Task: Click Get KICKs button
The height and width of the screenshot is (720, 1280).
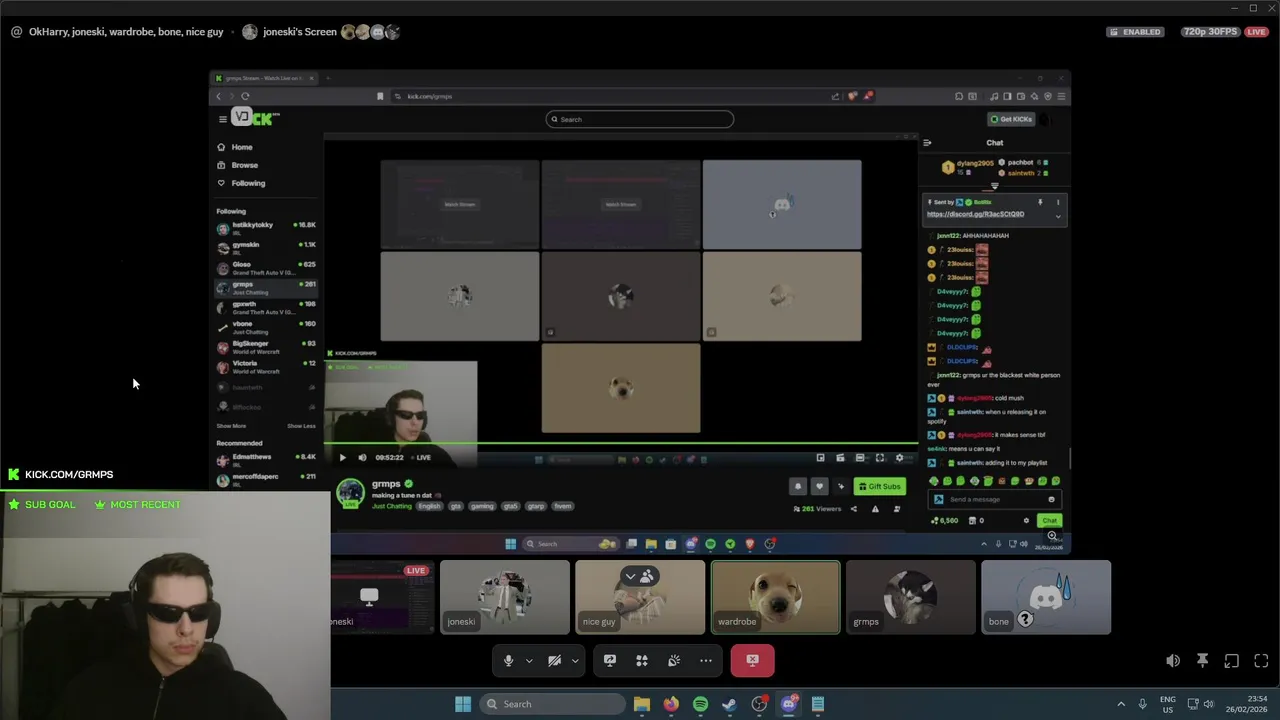Action: (1011, 119)
